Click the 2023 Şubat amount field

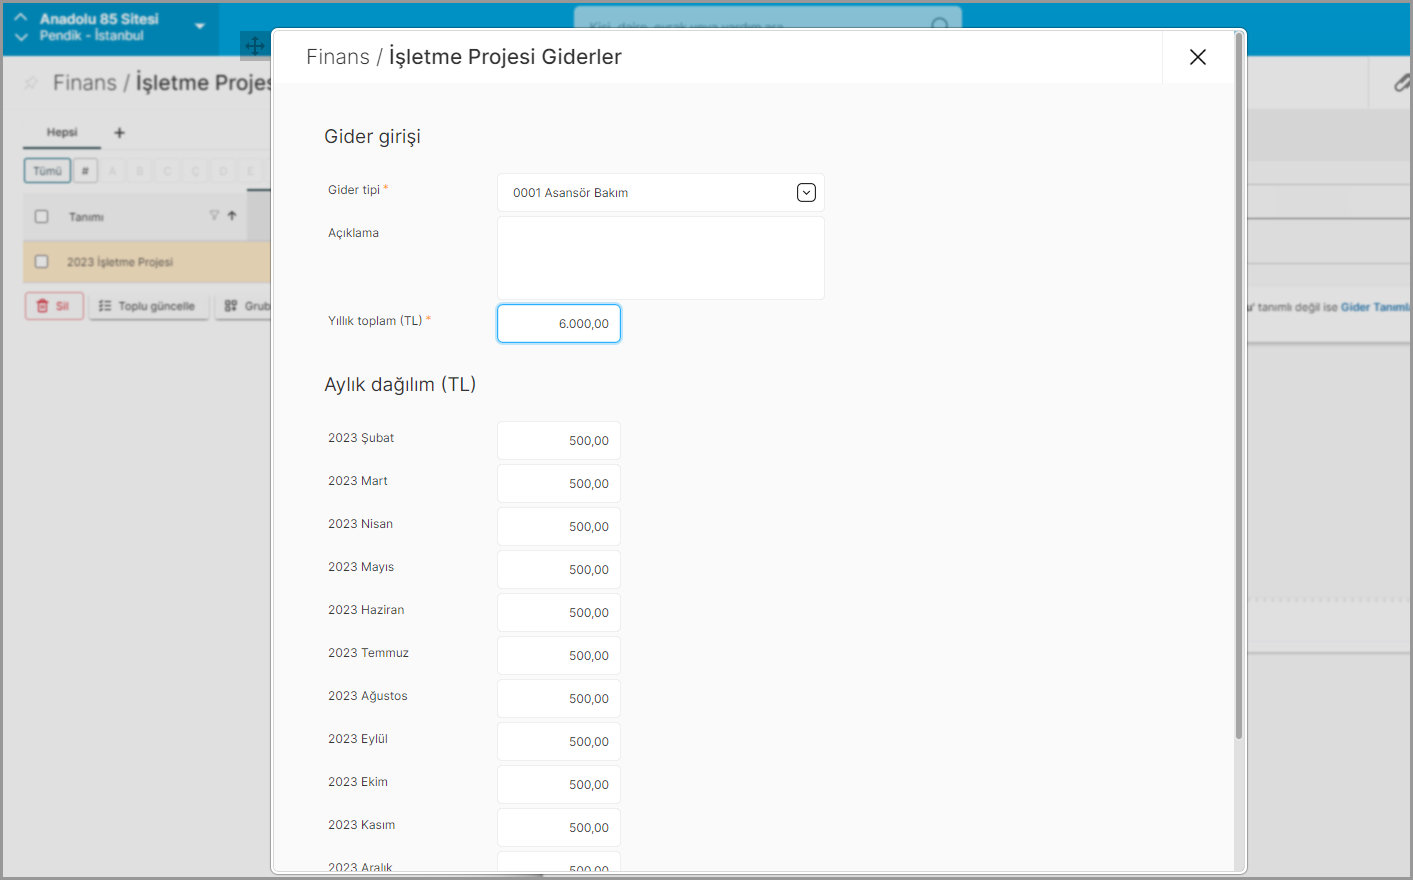tap(559, 440)
